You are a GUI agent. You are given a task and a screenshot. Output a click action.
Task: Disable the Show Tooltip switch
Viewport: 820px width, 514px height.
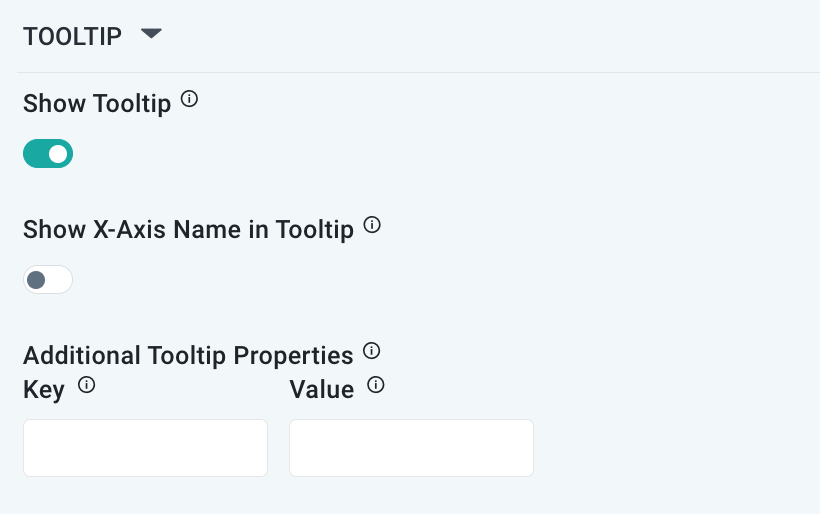(48, 154)
